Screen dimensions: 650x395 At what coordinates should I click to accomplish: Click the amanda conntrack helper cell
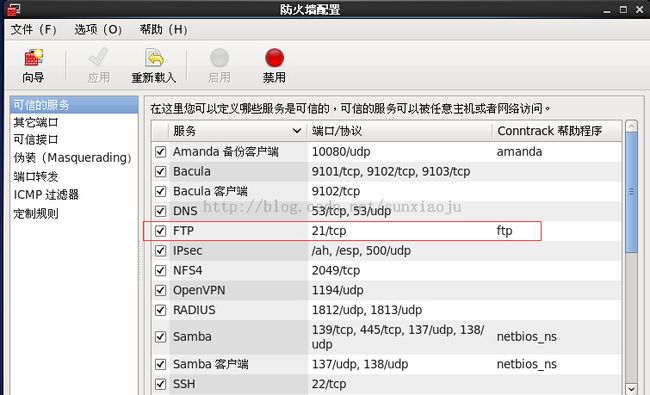pos(519,152)
